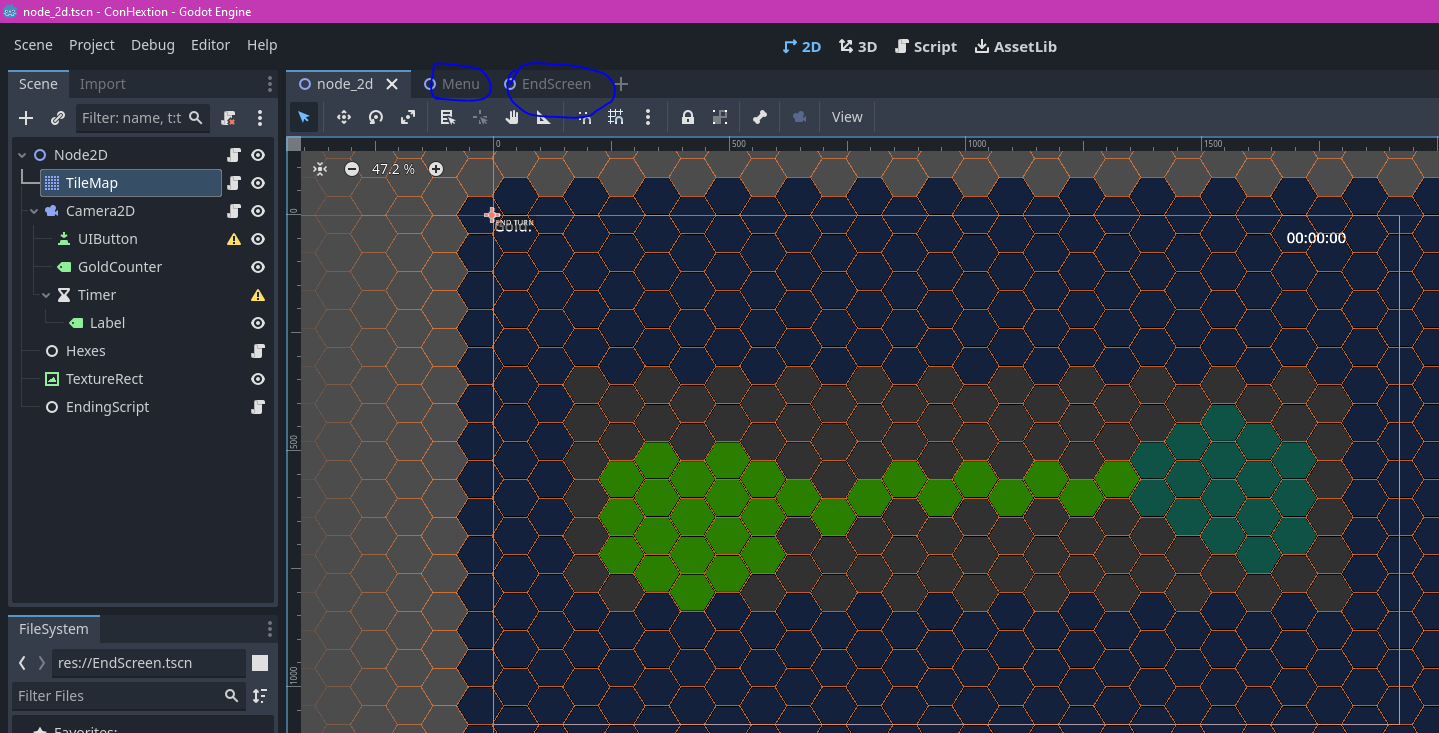
Task: Open the AssetLib browser
Action: point(1015,46)
